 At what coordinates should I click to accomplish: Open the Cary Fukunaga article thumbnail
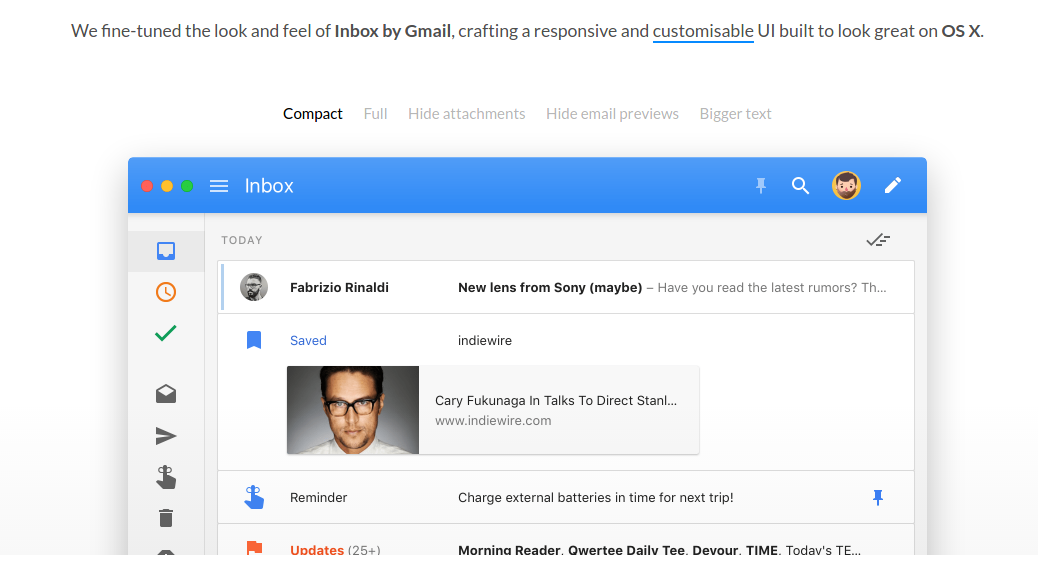coord(353,410)
